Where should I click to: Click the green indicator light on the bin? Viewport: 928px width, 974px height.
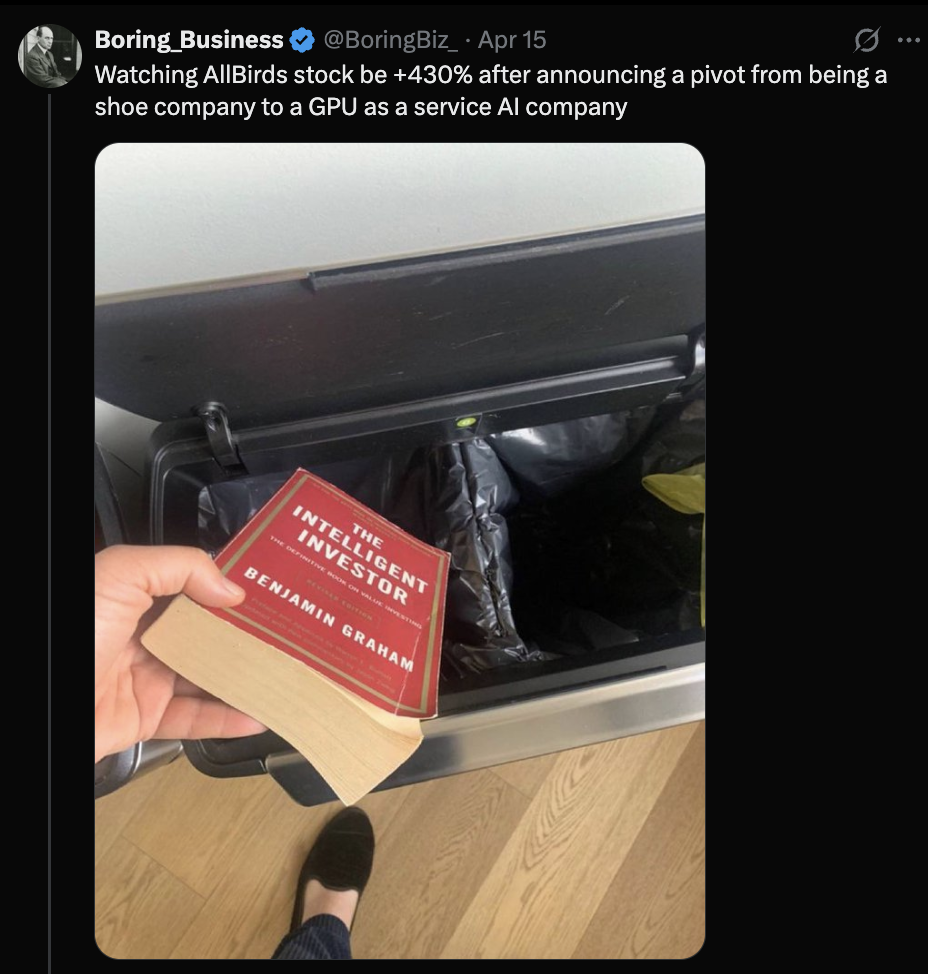pyautogui.click(x=466, y=422)
